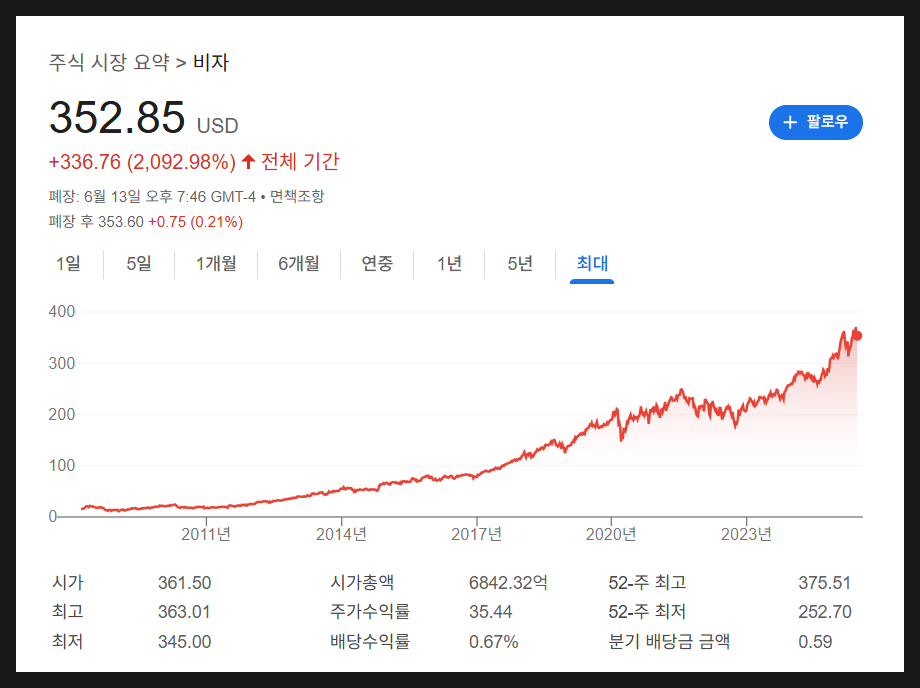This screenshot has height=688, width=920.
Task: Click the 52-주 최저 value 252.70
Action: click(824, 612)
